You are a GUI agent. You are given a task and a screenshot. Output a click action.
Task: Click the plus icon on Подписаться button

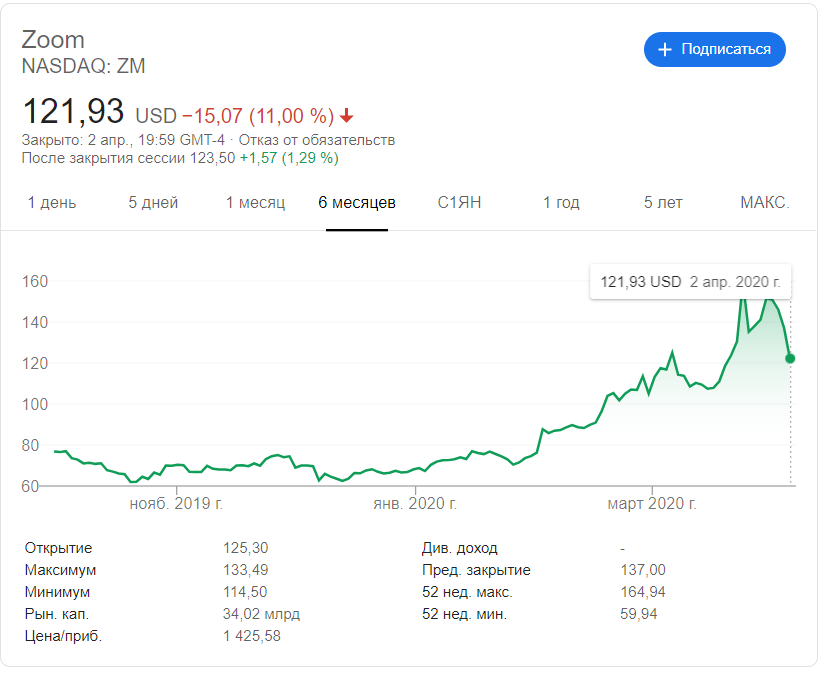pyautogui.click(x=665, y=50)
